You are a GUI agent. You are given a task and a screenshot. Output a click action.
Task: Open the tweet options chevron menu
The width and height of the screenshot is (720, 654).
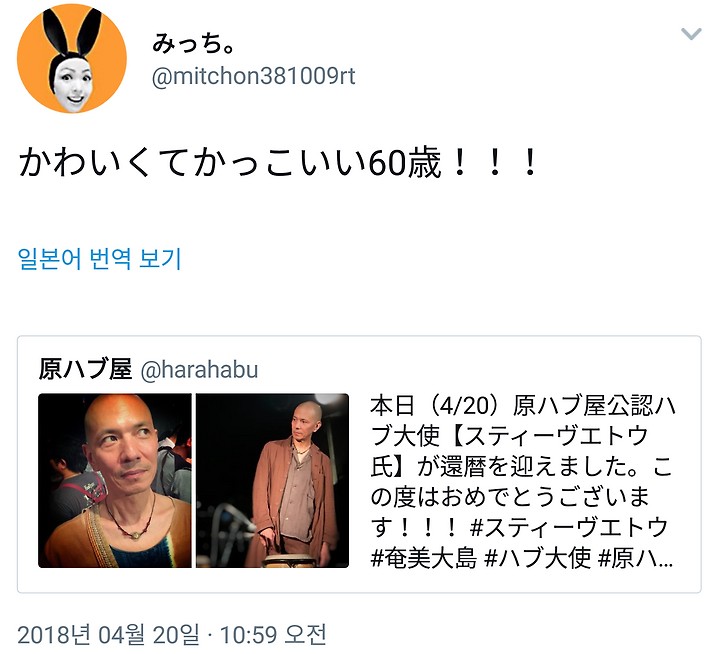click(x=691, y=34)
